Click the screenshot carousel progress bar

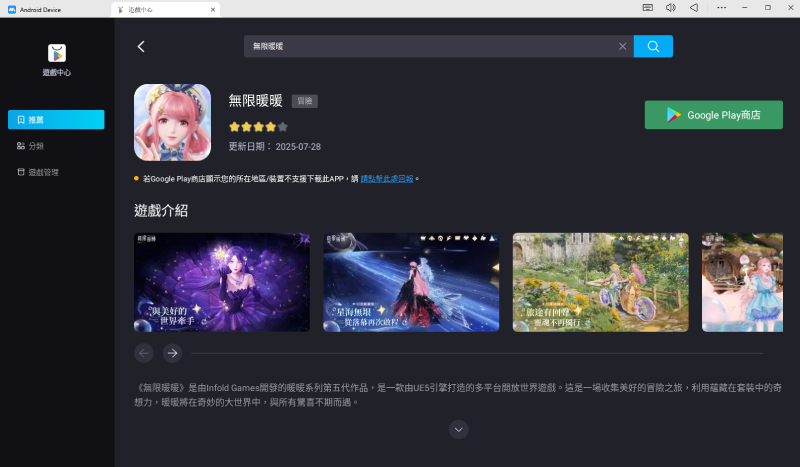tap(477, 353)
